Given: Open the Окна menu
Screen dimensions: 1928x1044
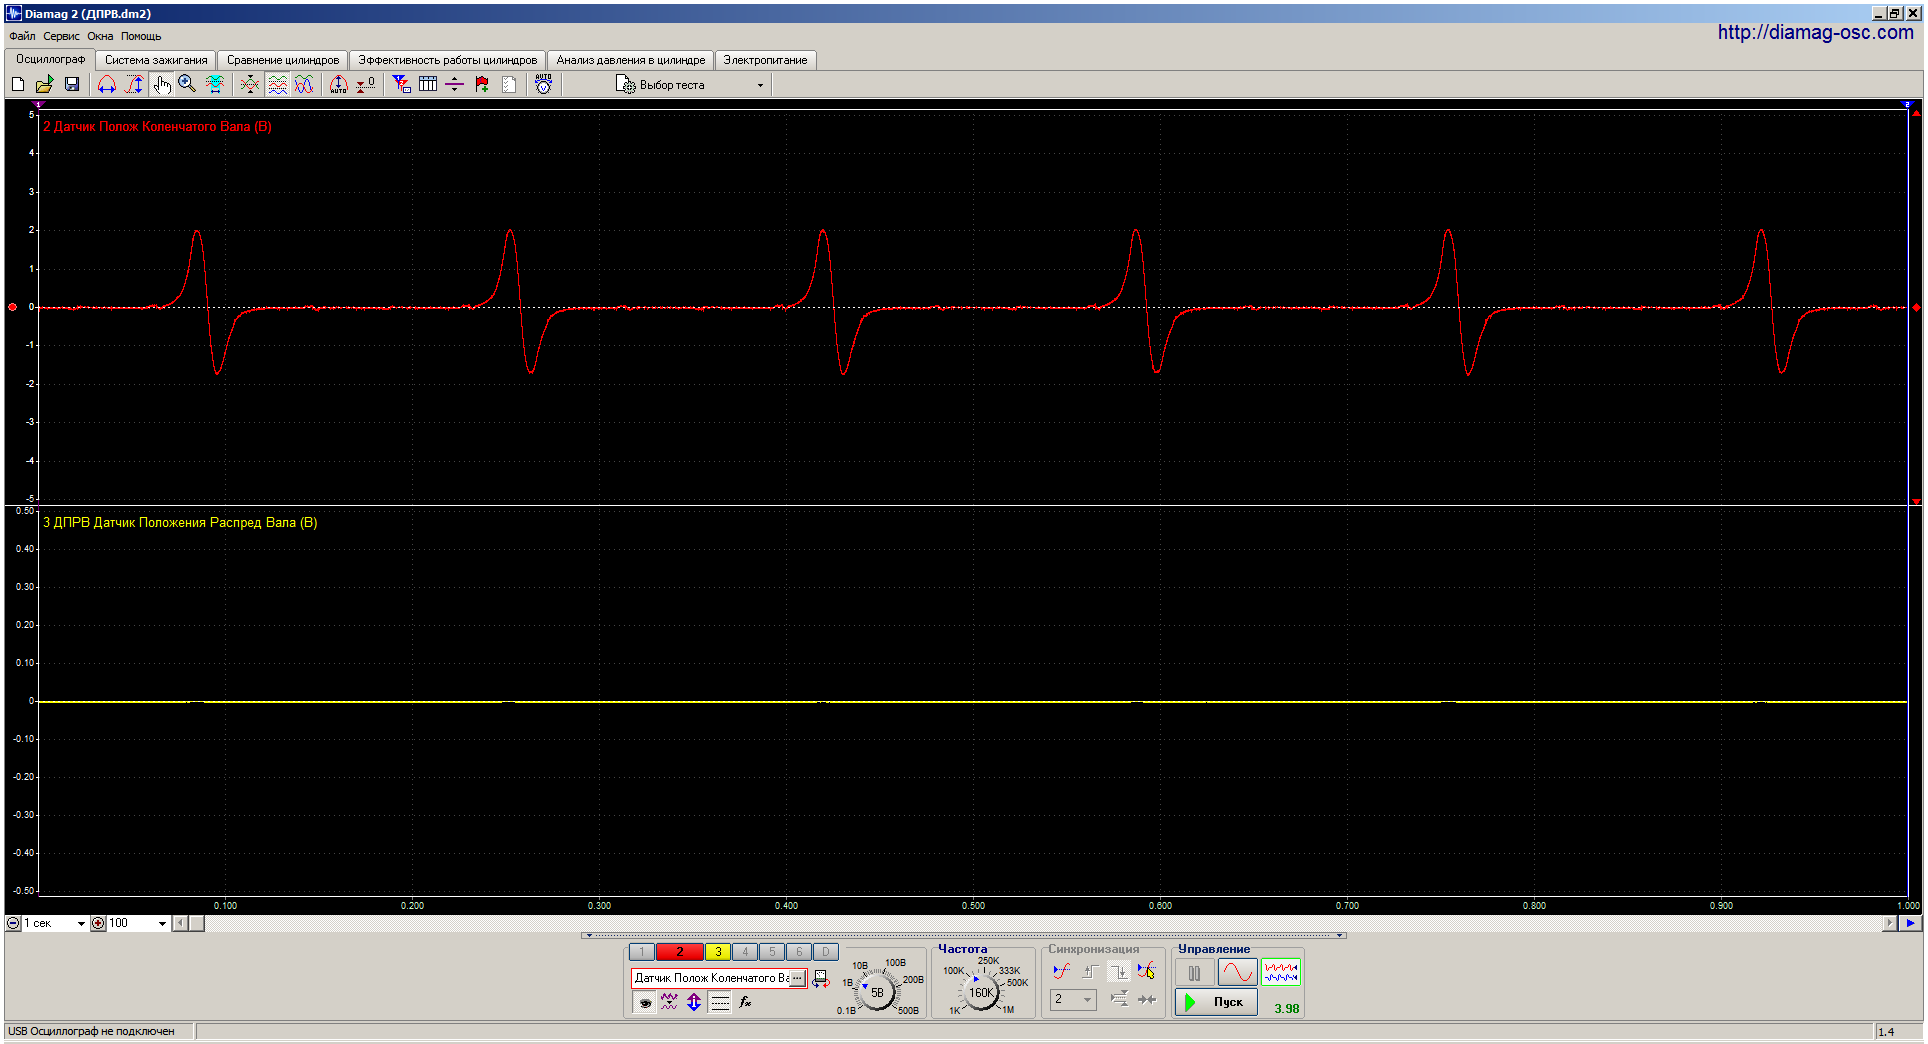Looking at the screenshot, I should (x=100, y=36).
